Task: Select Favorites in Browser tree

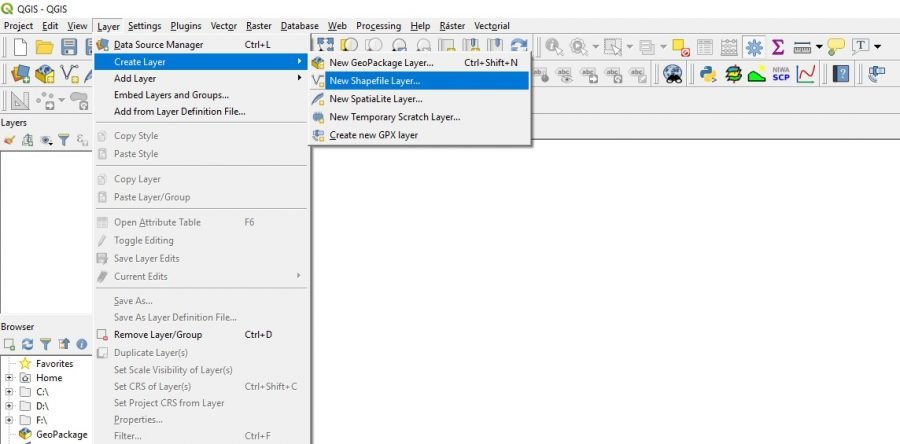Action: point(55,364)
